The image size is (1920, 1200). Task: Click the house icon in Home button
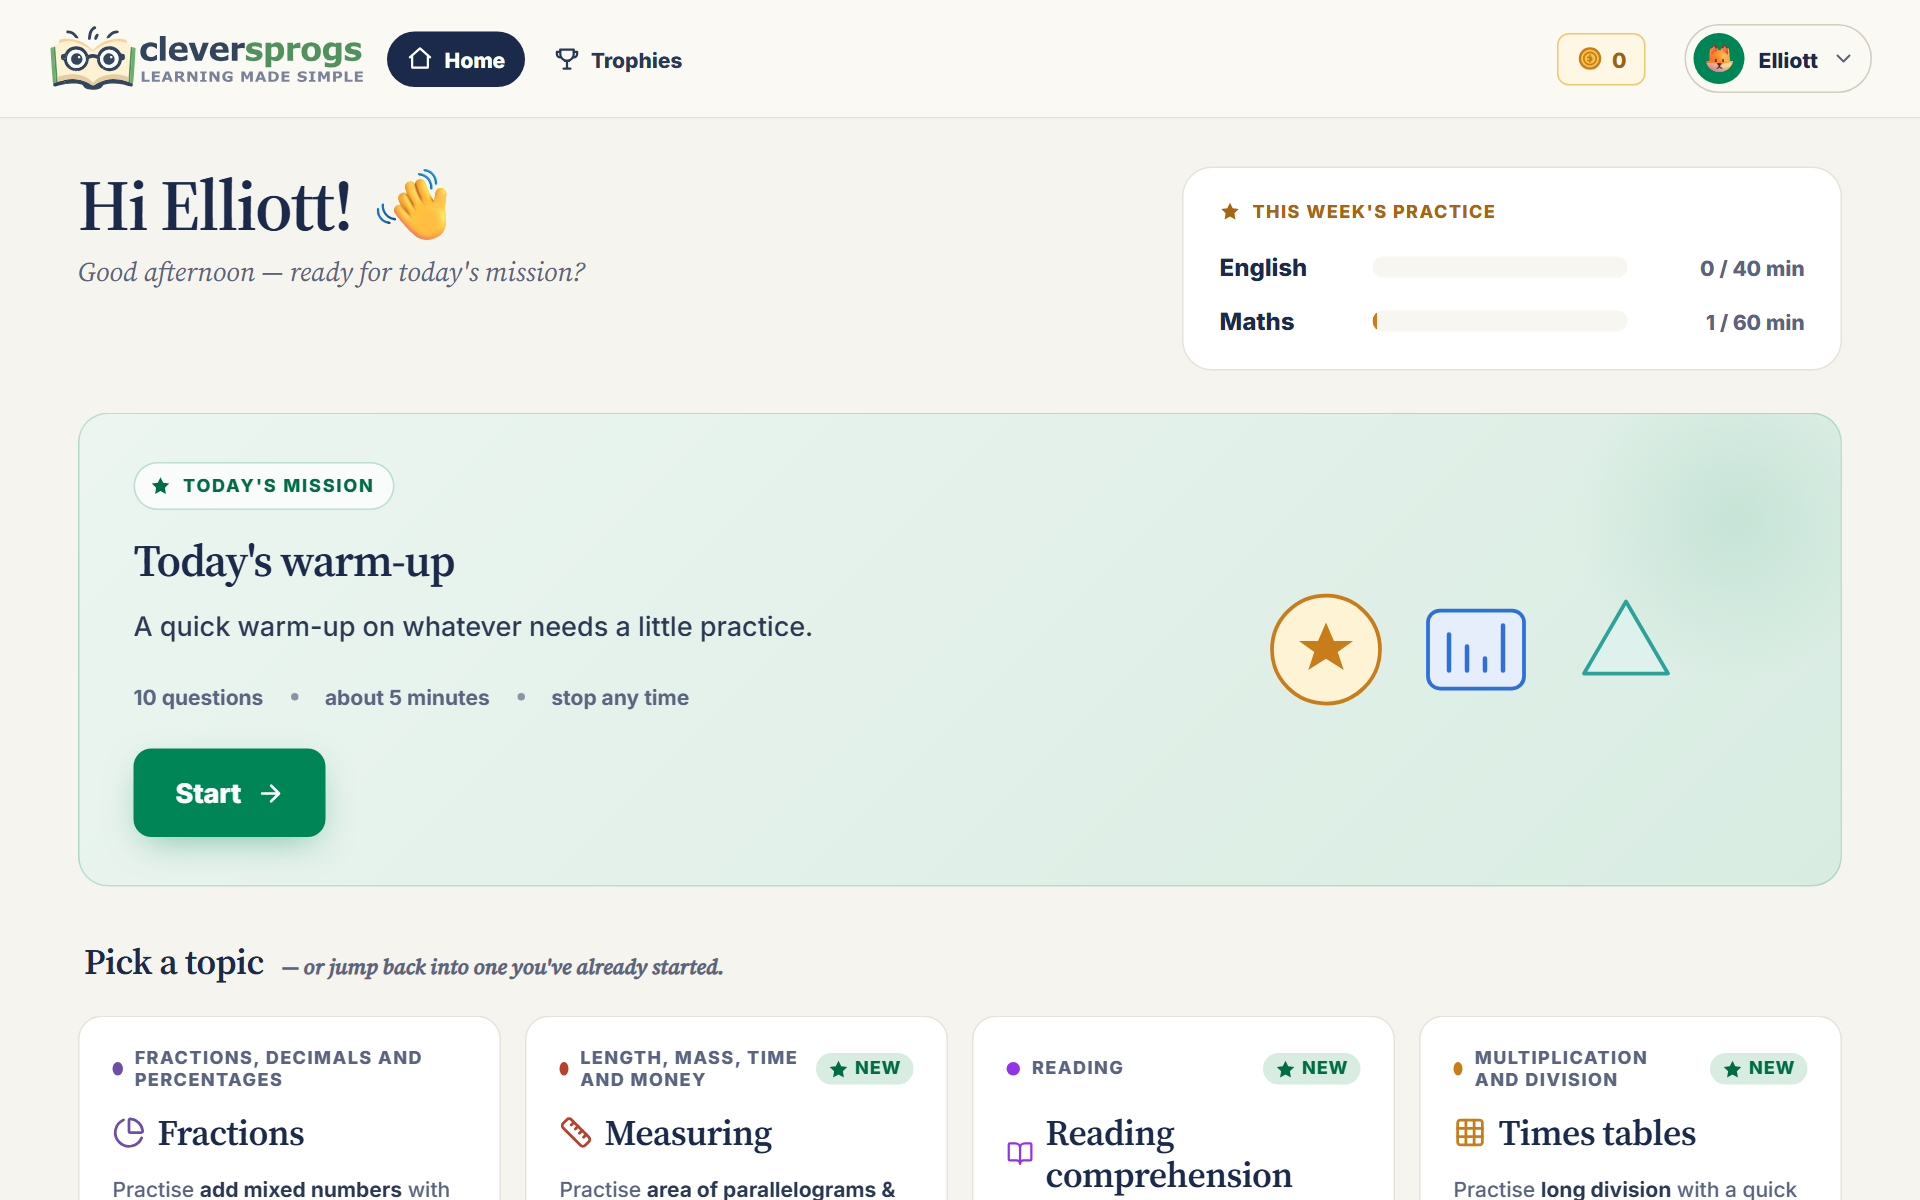[x=420, y=59]
